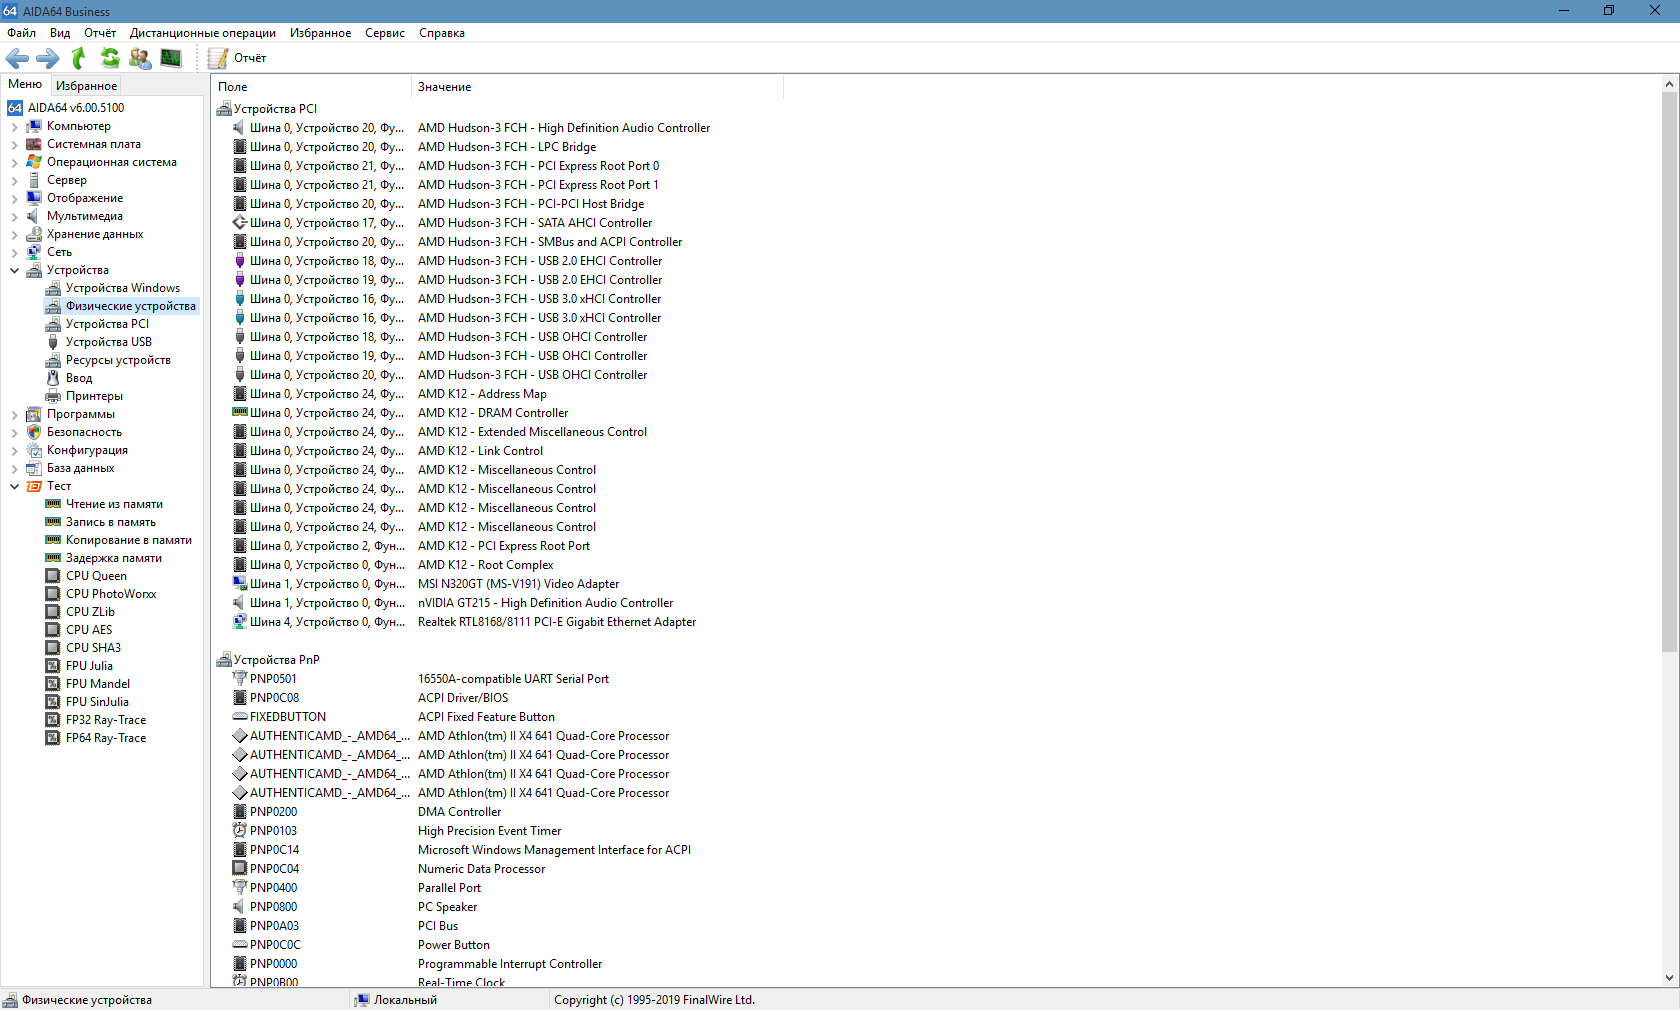Image resolution: width=1680 pixels, height=1010 pixels.
Task: Open the Файл menu
Action: point(21,33)
